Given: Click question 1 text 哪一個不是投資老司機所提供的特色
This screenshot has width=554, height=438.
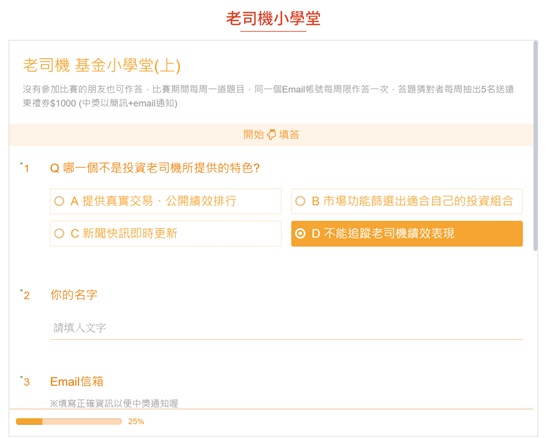Looking at the screenshot, I should tap(155, 168).
